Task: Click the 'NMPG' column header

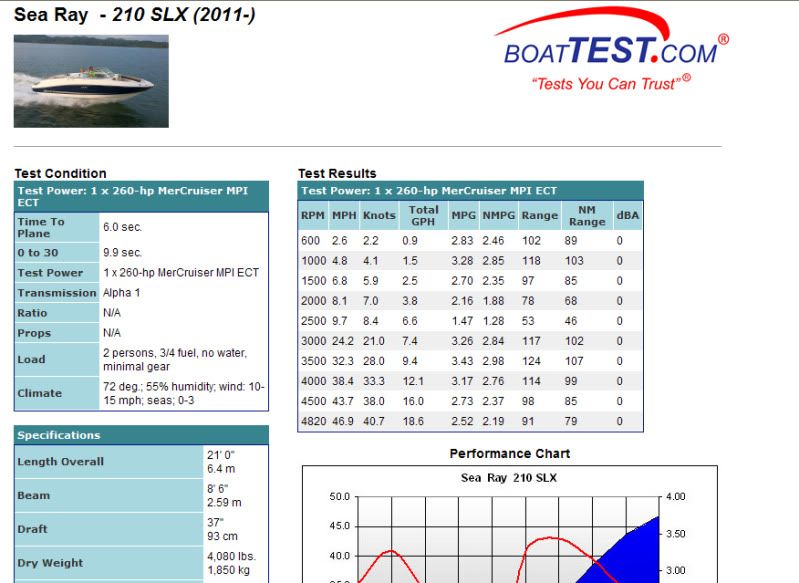Action: click(x=499, y=216)
